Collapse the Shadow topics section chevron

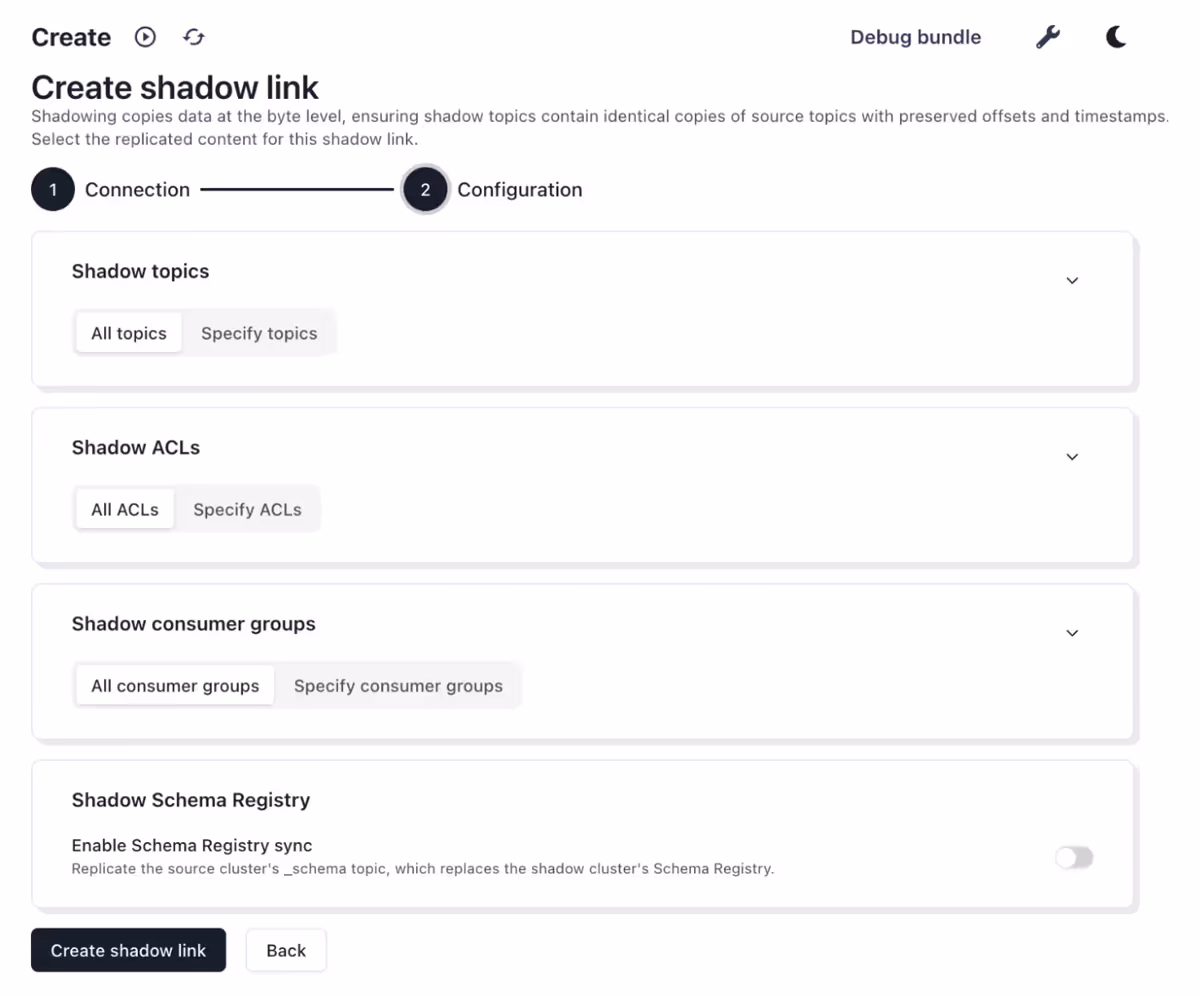[1072, 281]
